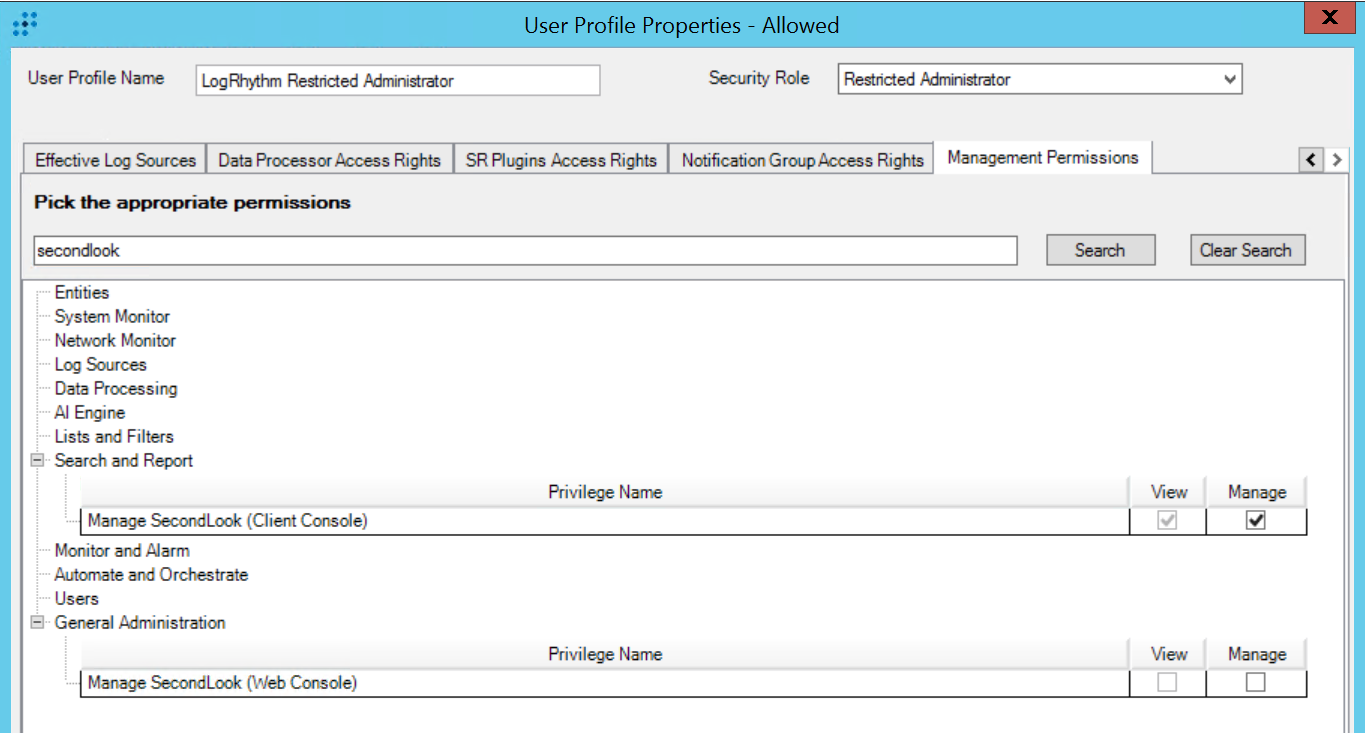The width and height of the screenshot is (1365, 733).
Task: Open Data Processor Access Rights tab
Action: coord(329,160)
